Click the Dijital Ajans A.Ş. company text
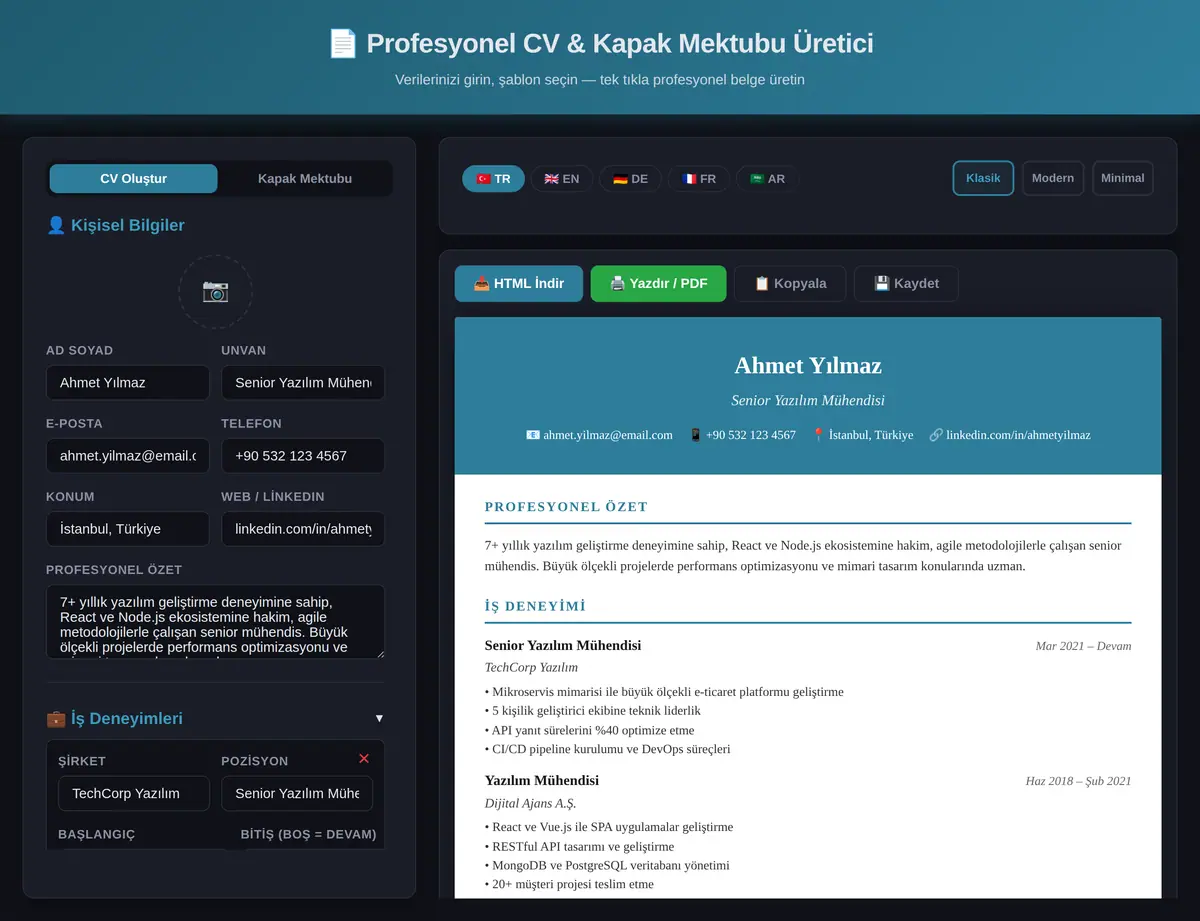The width and height of the screenshot is (1200, 921). click(530, 803)
